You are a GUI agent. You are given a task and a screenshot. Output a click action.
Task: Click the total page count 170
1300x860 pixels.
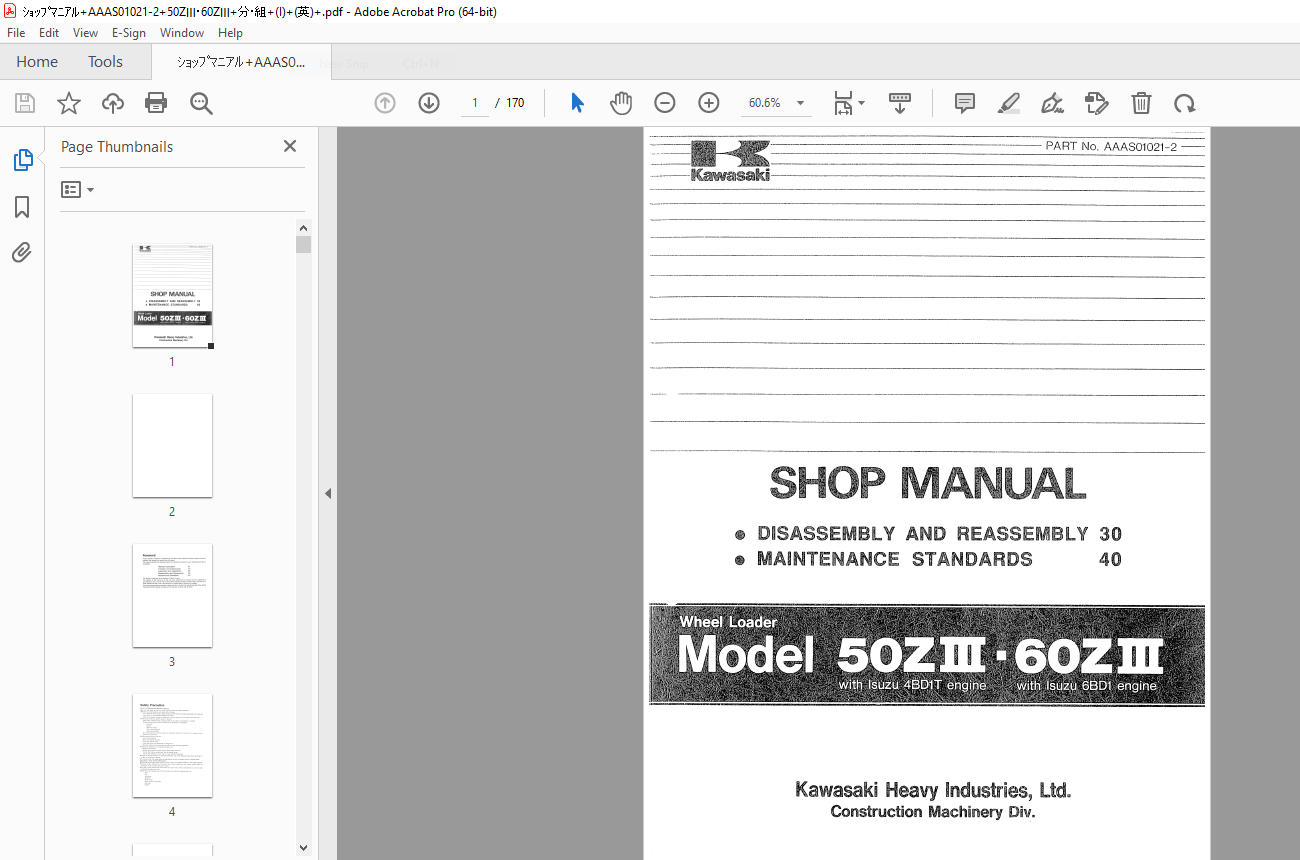515,103
